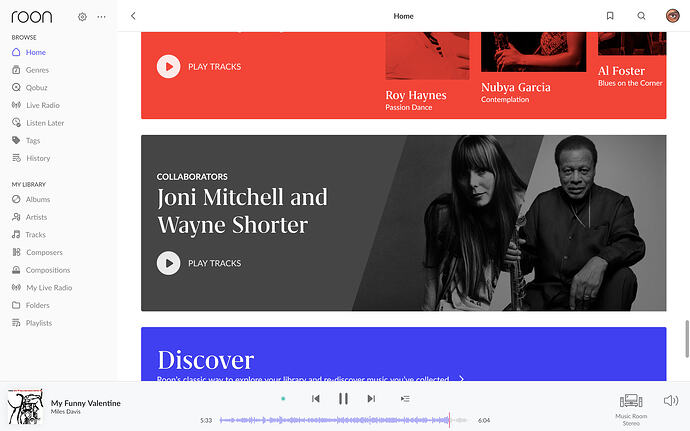
Task: Go to the previous track
Action: point(316,398)
